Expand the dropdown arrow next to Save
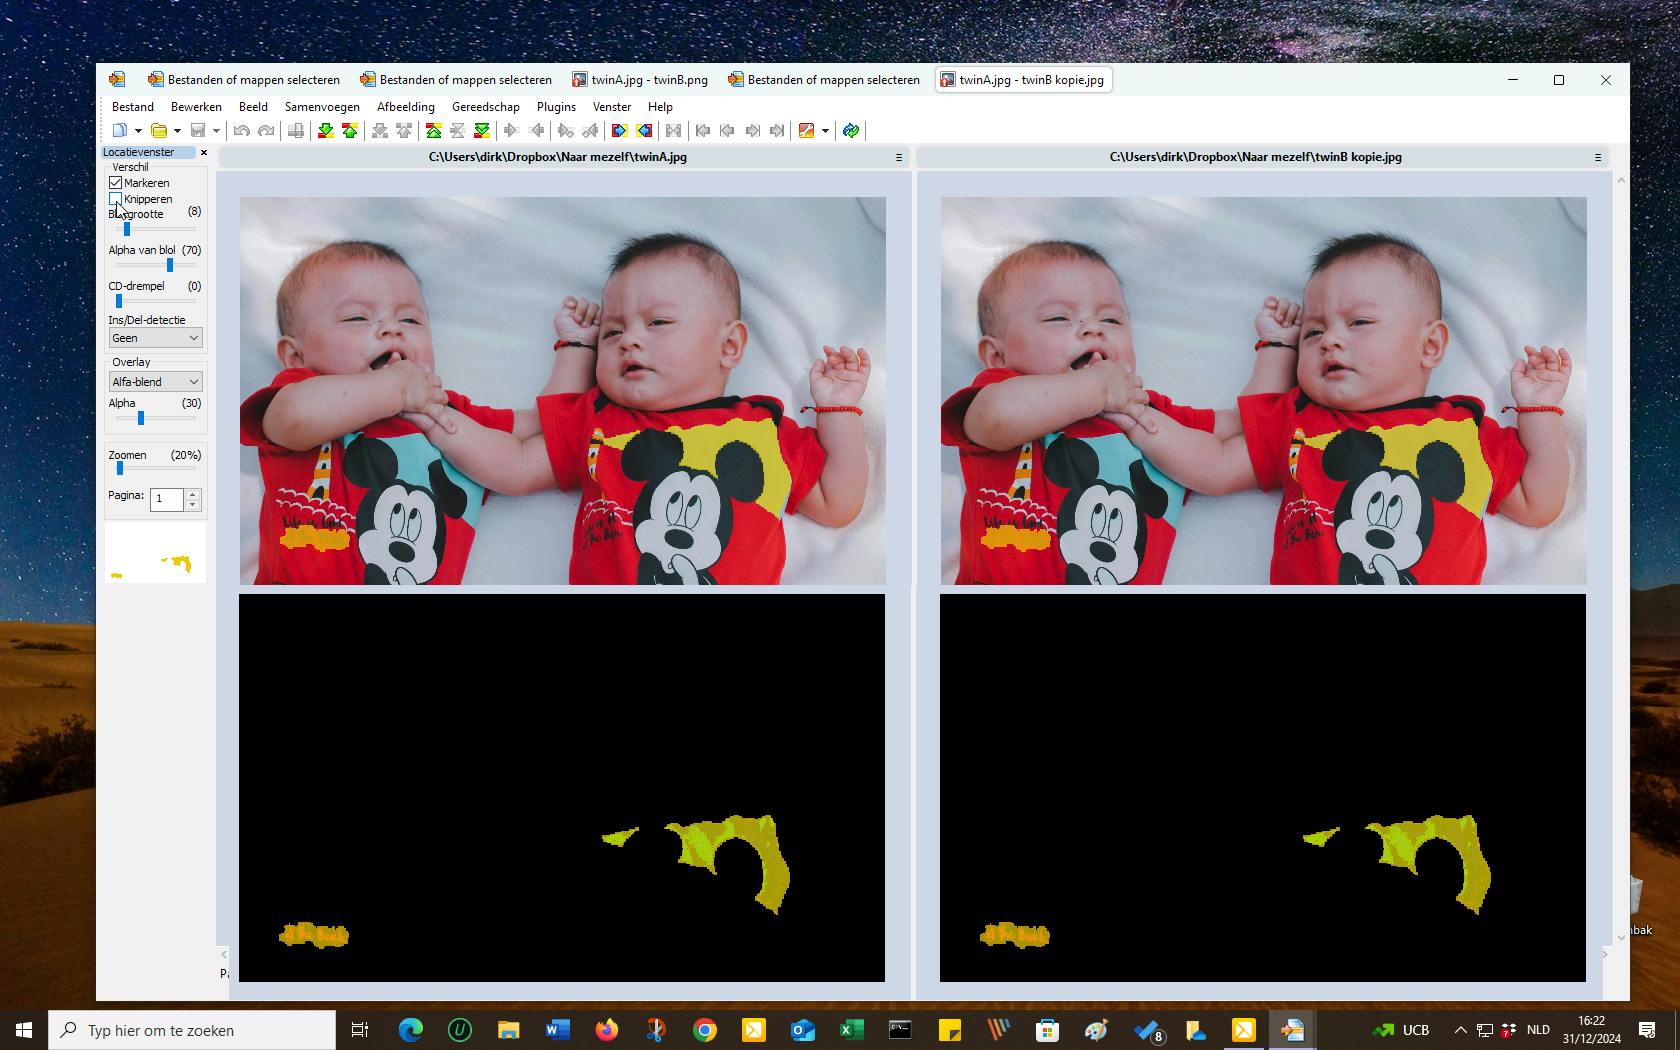This screenshot has width=1680, height=1050. pos(216,130)
